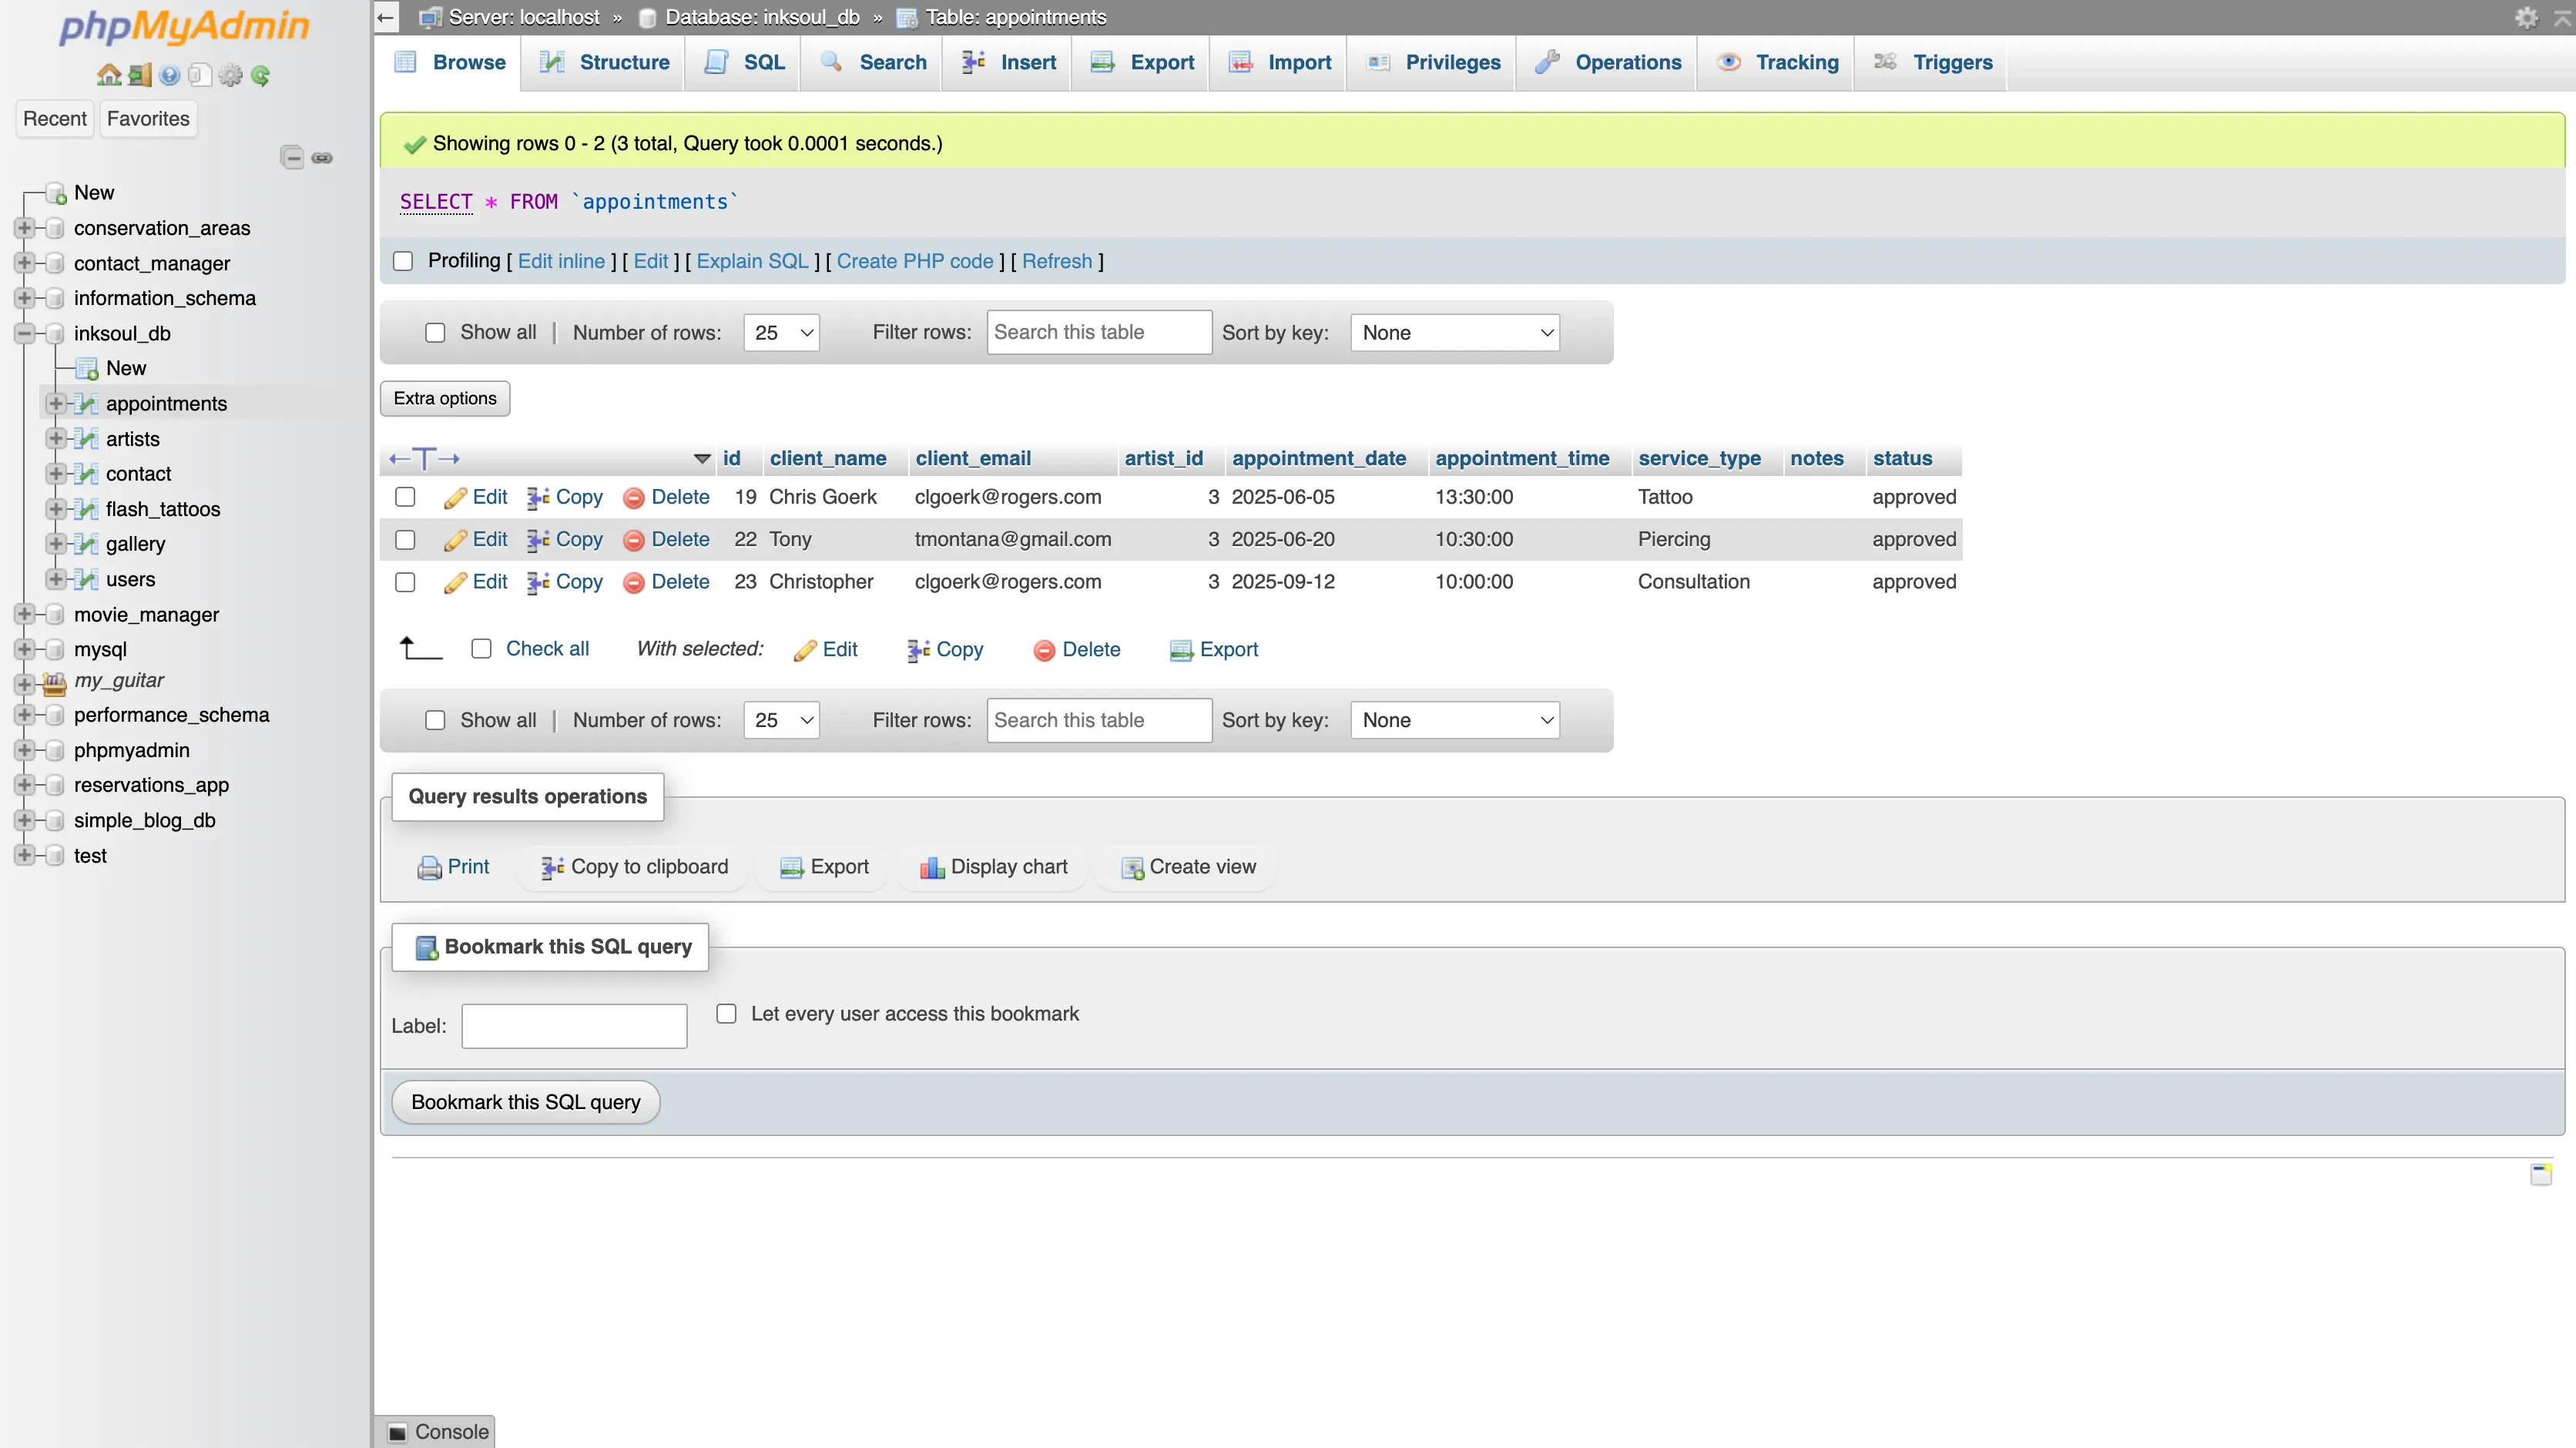Click red Delete icon for Chris Goerk row
The width and height of the screenshot is (2576, 1448).
click(633, 498)
